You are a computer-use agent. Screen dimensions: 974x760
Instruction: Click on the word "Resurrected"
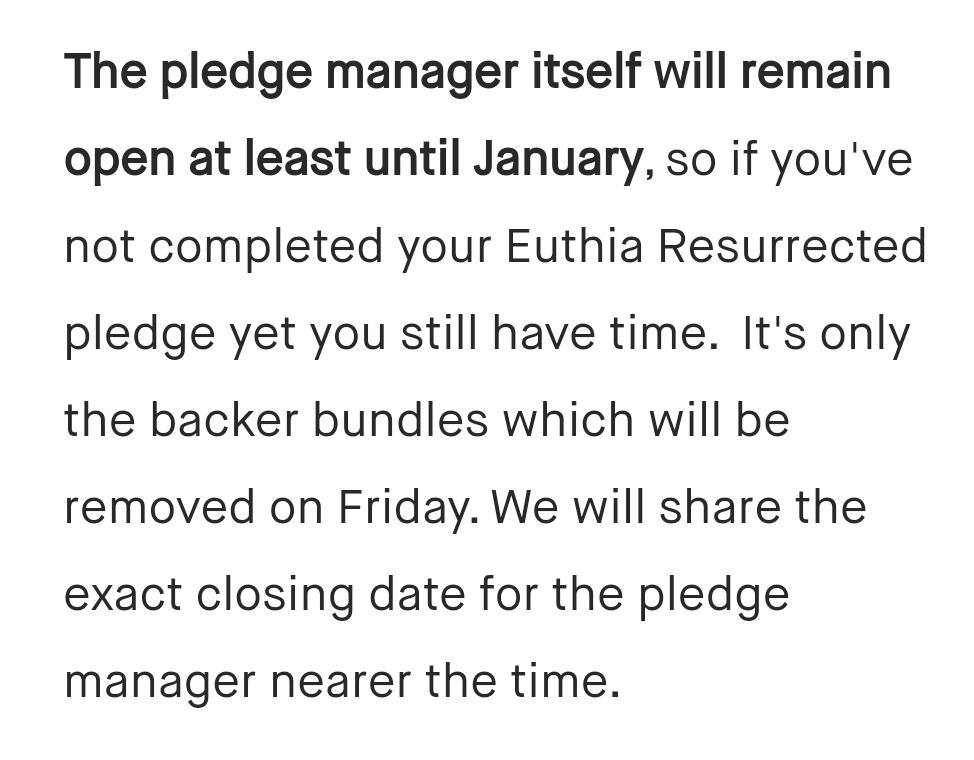tap(793, 245)
